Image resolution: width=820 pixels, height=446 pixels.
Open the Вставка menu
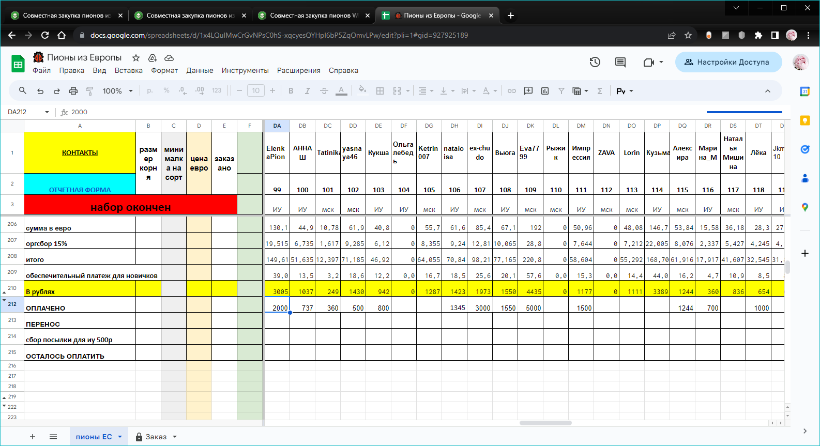click(x=128, y=71)
